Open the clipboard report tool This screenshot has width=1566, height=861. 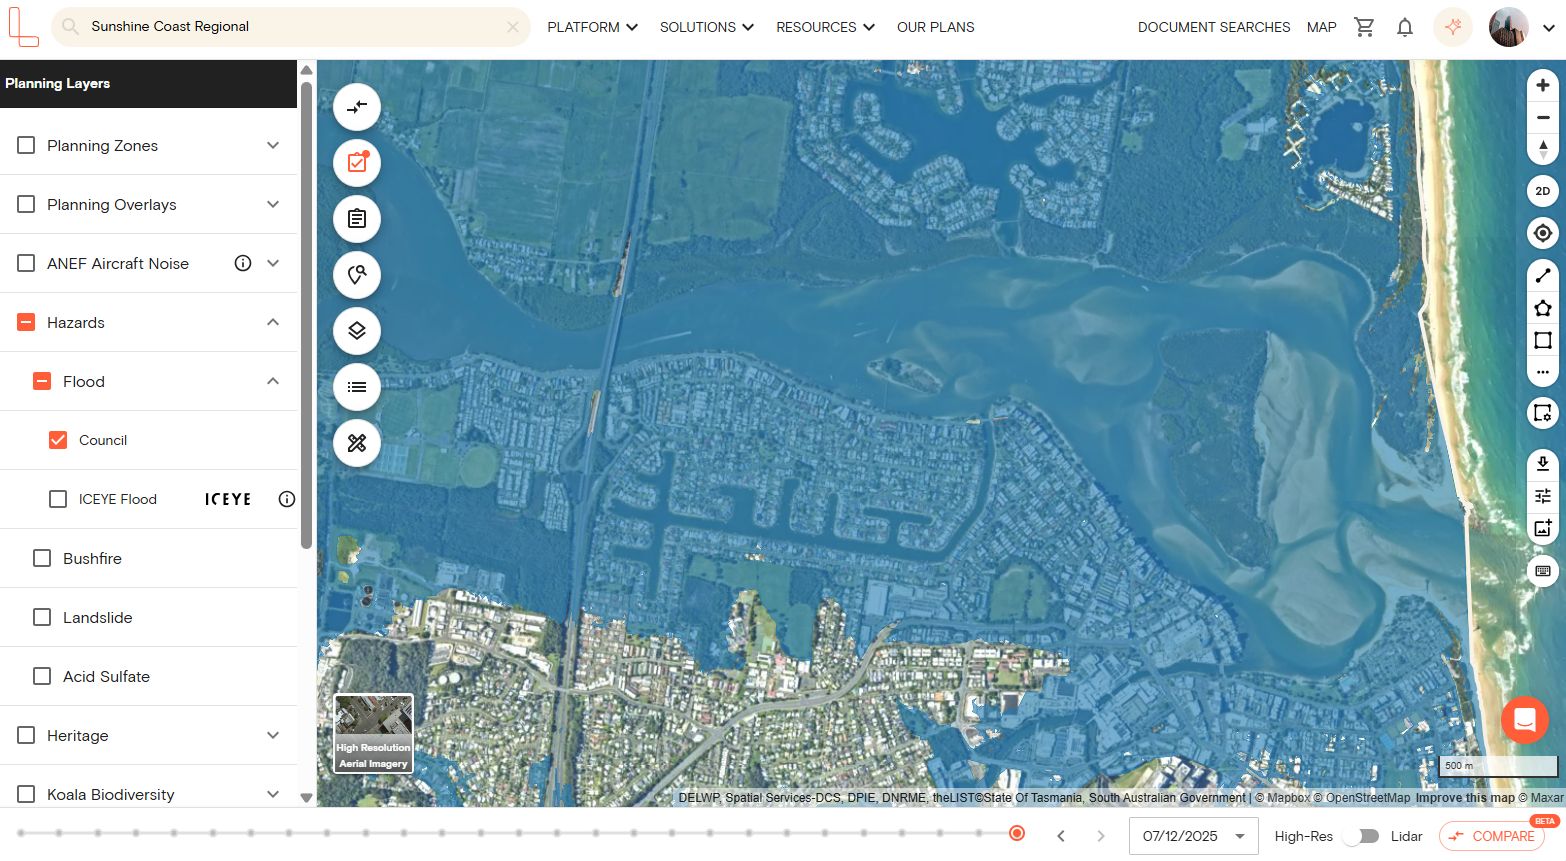point(357,219)
